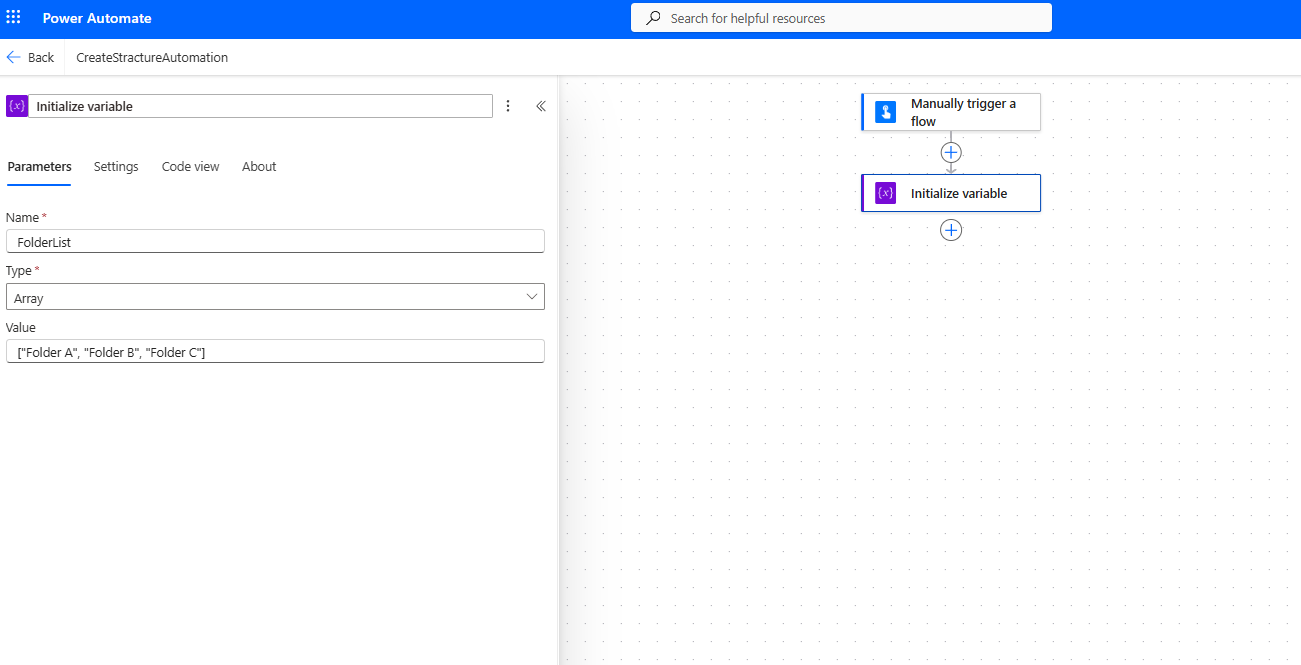Collapse the panel with double chevron icon
Viewport: 1301px width, 665px height.
(541, 106)
